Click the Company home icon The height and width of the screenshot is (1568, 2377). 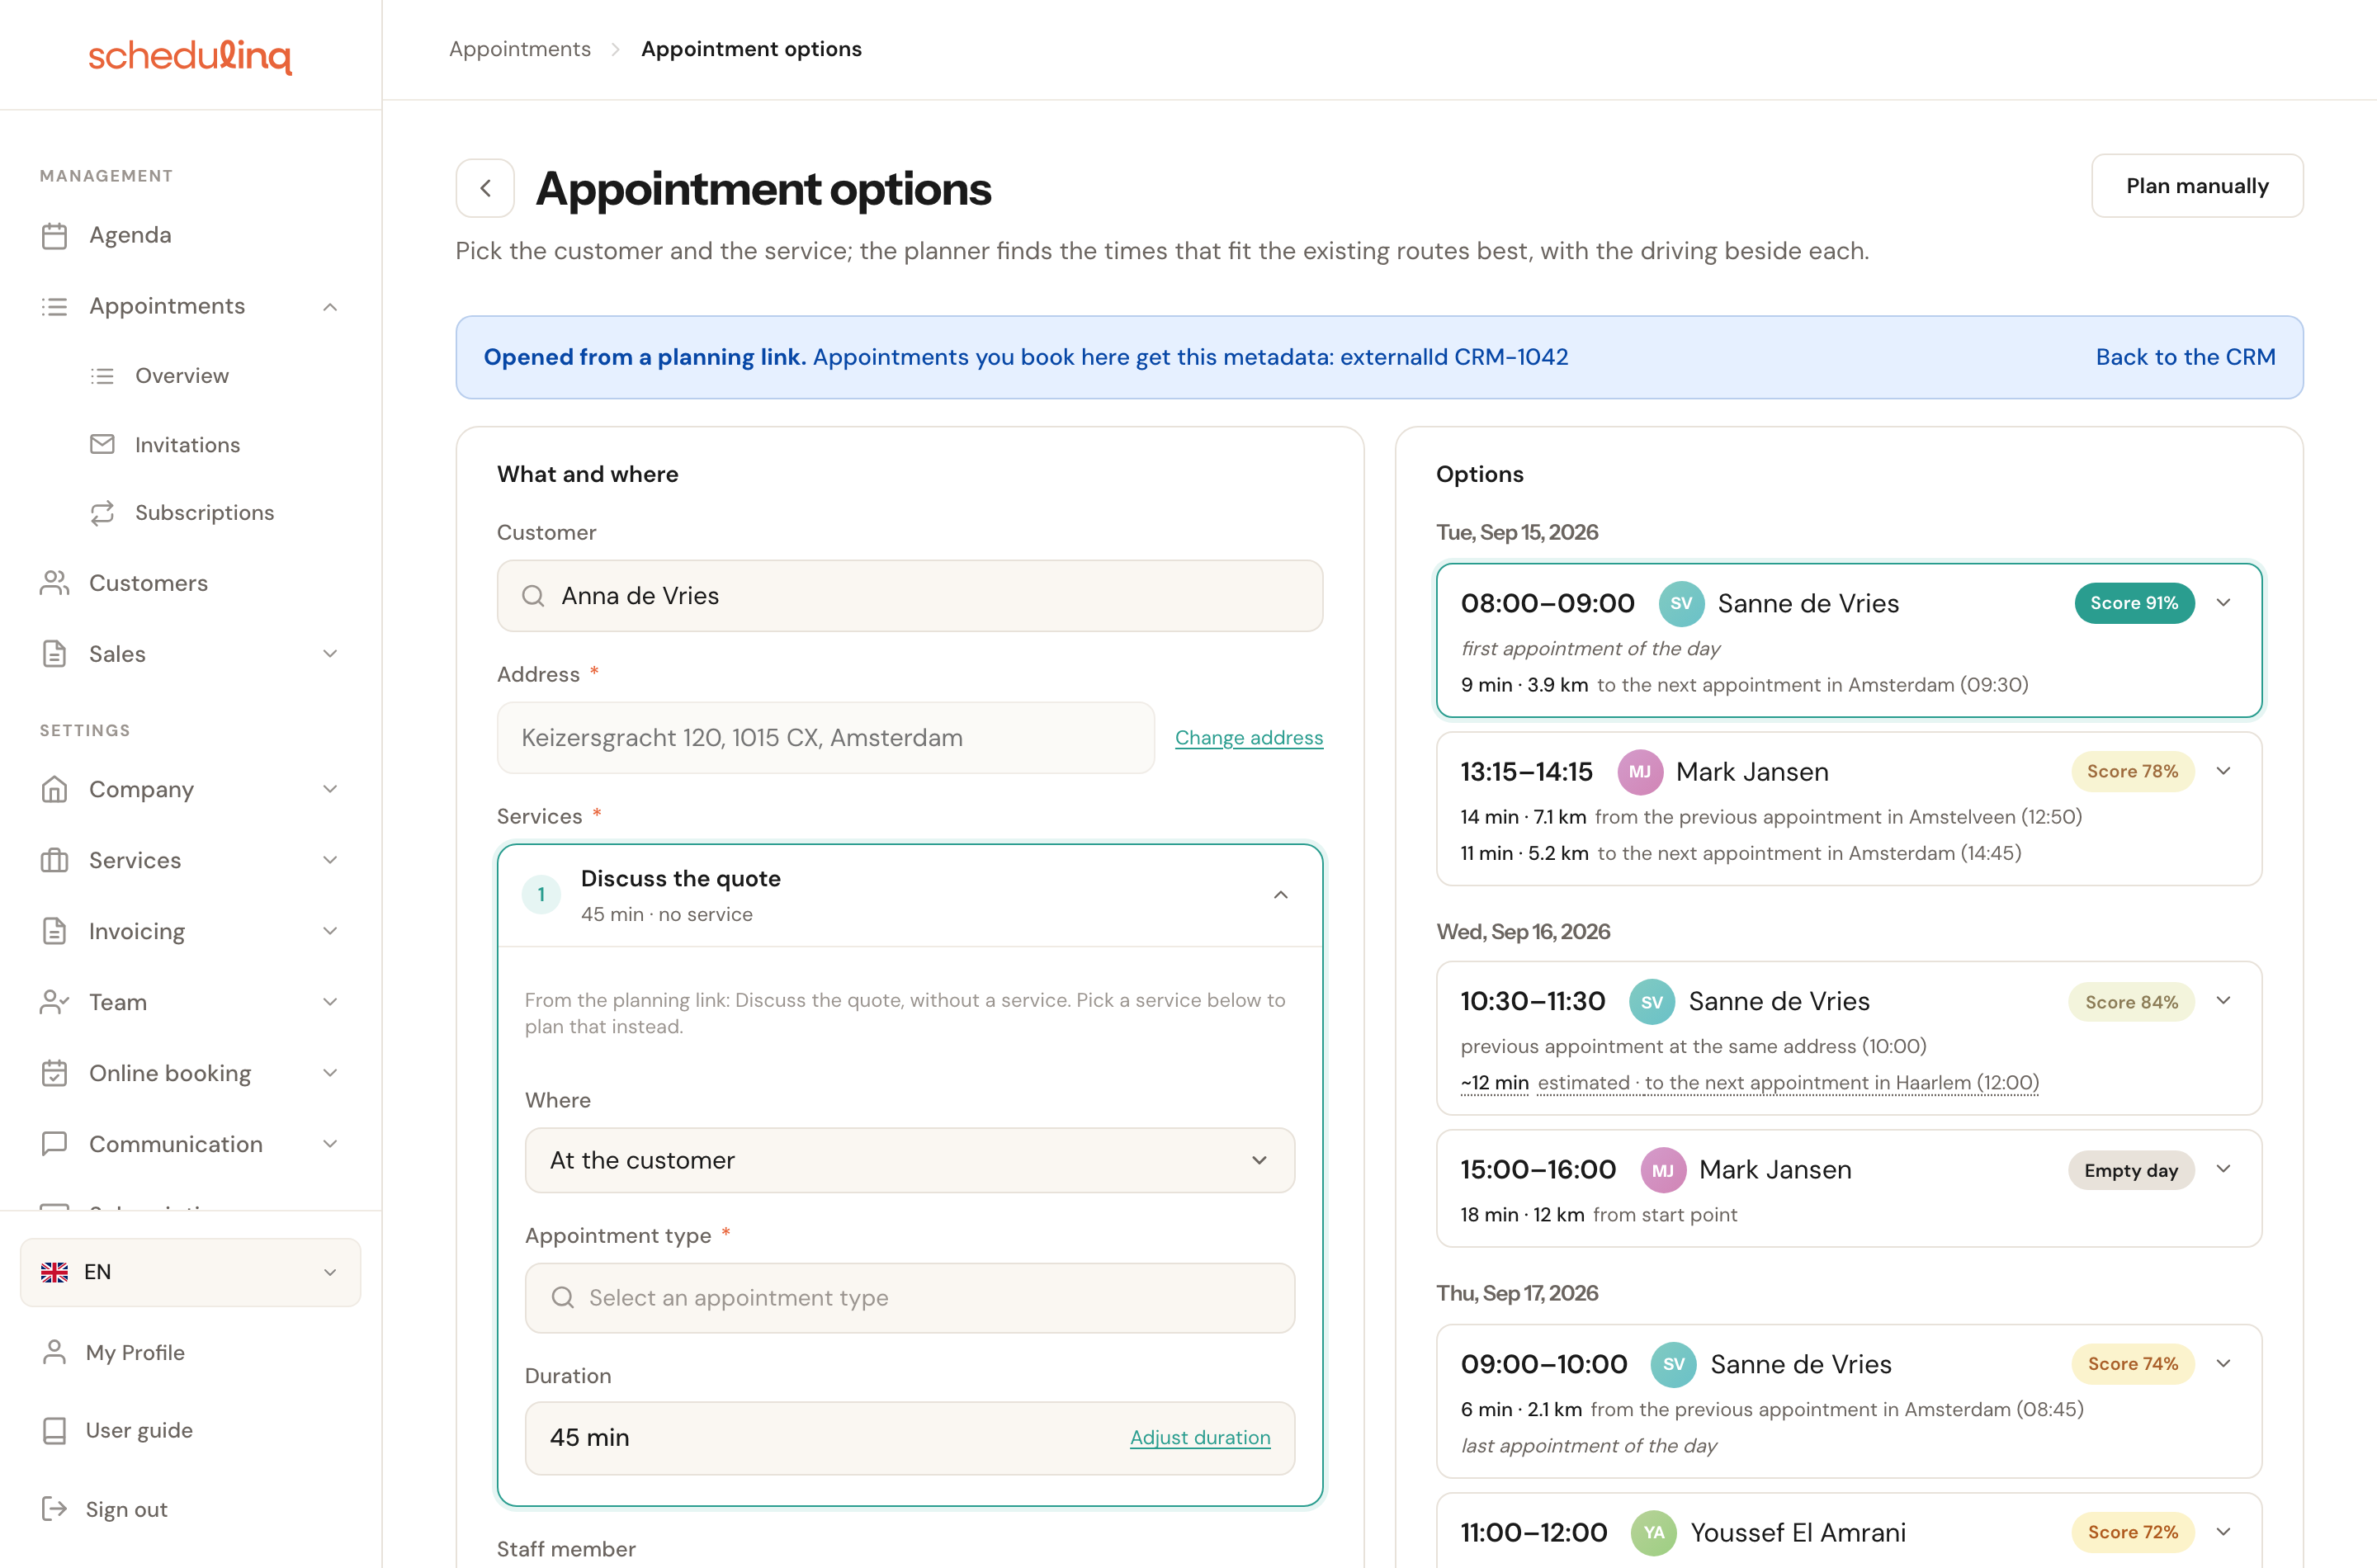[54, 789]
